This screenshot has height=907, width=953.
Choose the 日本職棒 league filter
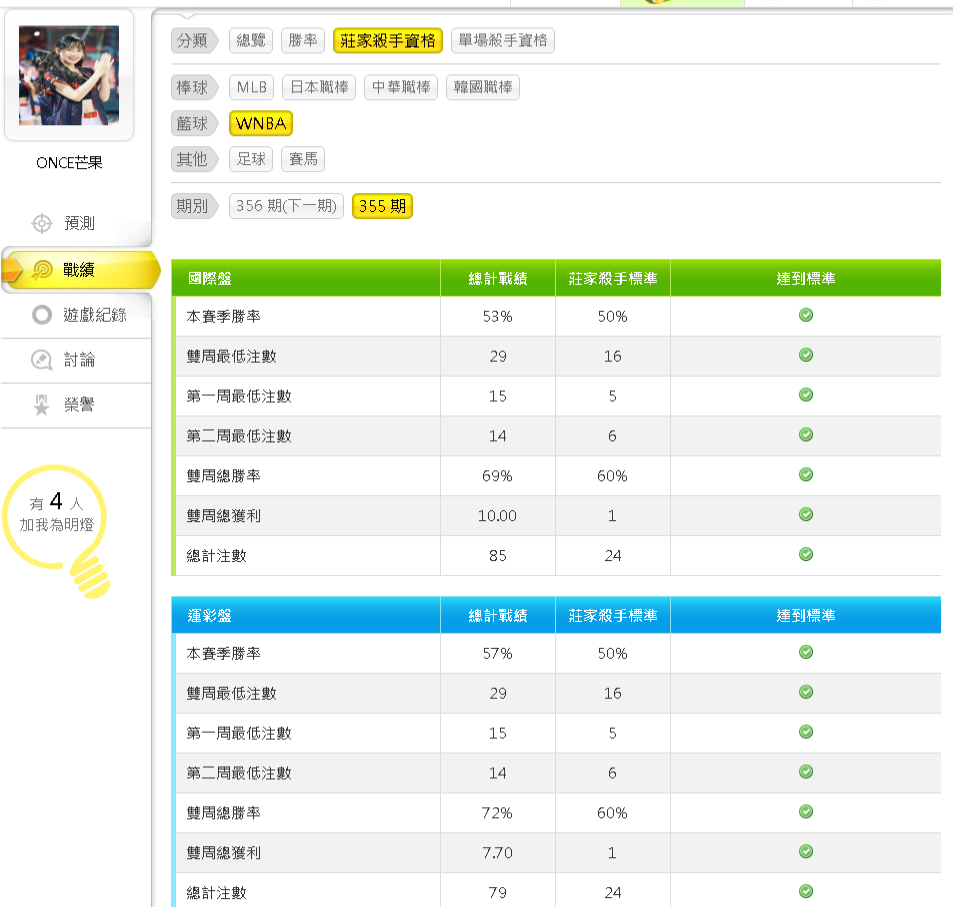coord(319,88)
